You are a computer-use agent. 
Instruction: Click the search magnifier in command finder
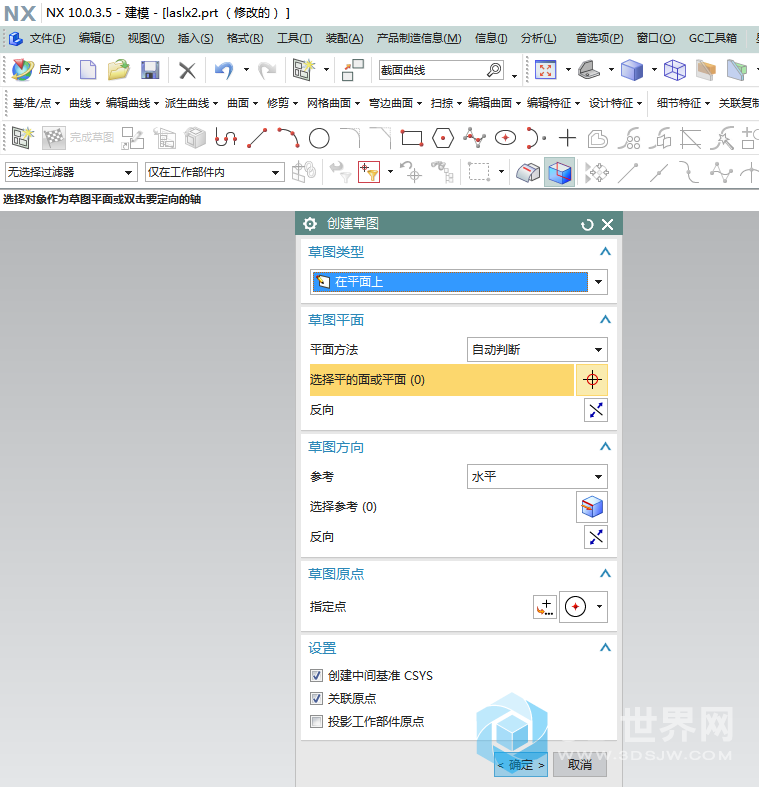pyautogui.click(x=494, y=70)
